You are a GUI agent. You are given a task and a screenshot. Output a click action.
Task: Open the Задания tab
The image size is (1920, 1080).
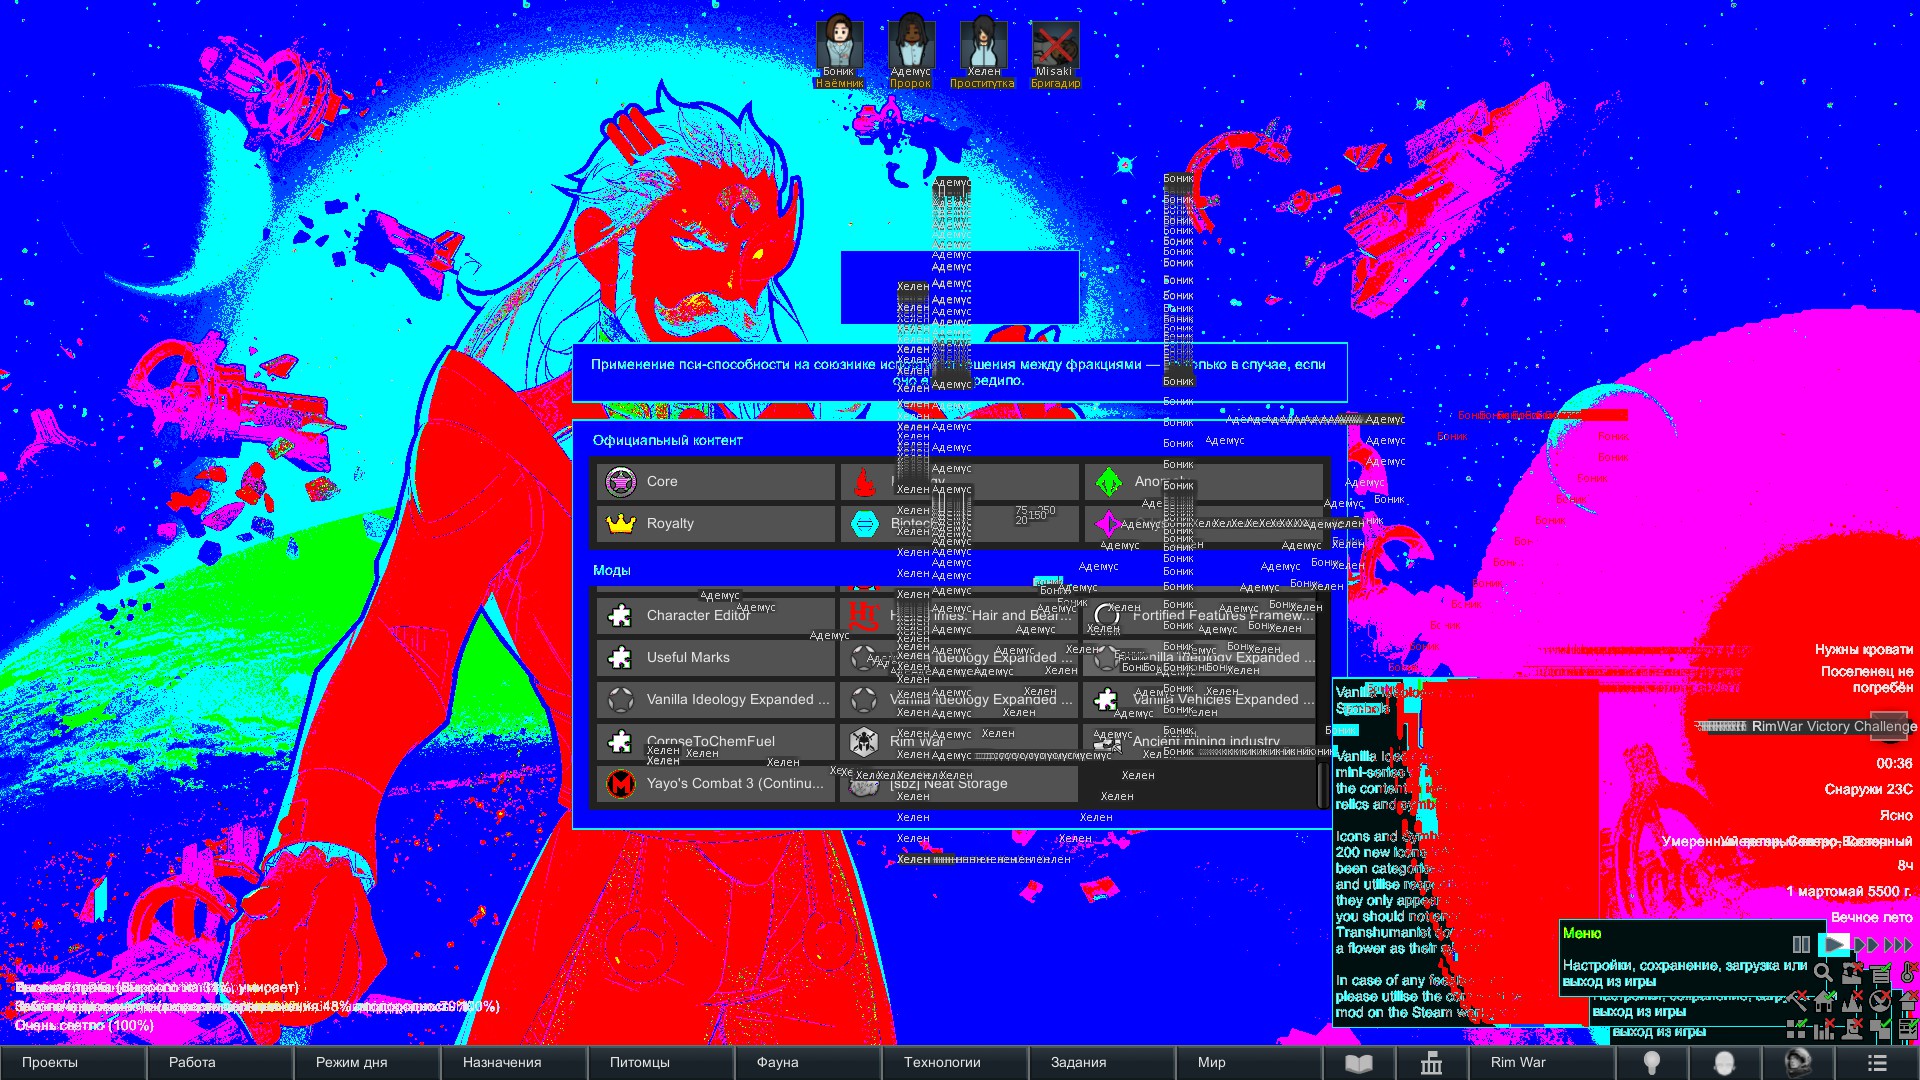tap(1102, 1063)
